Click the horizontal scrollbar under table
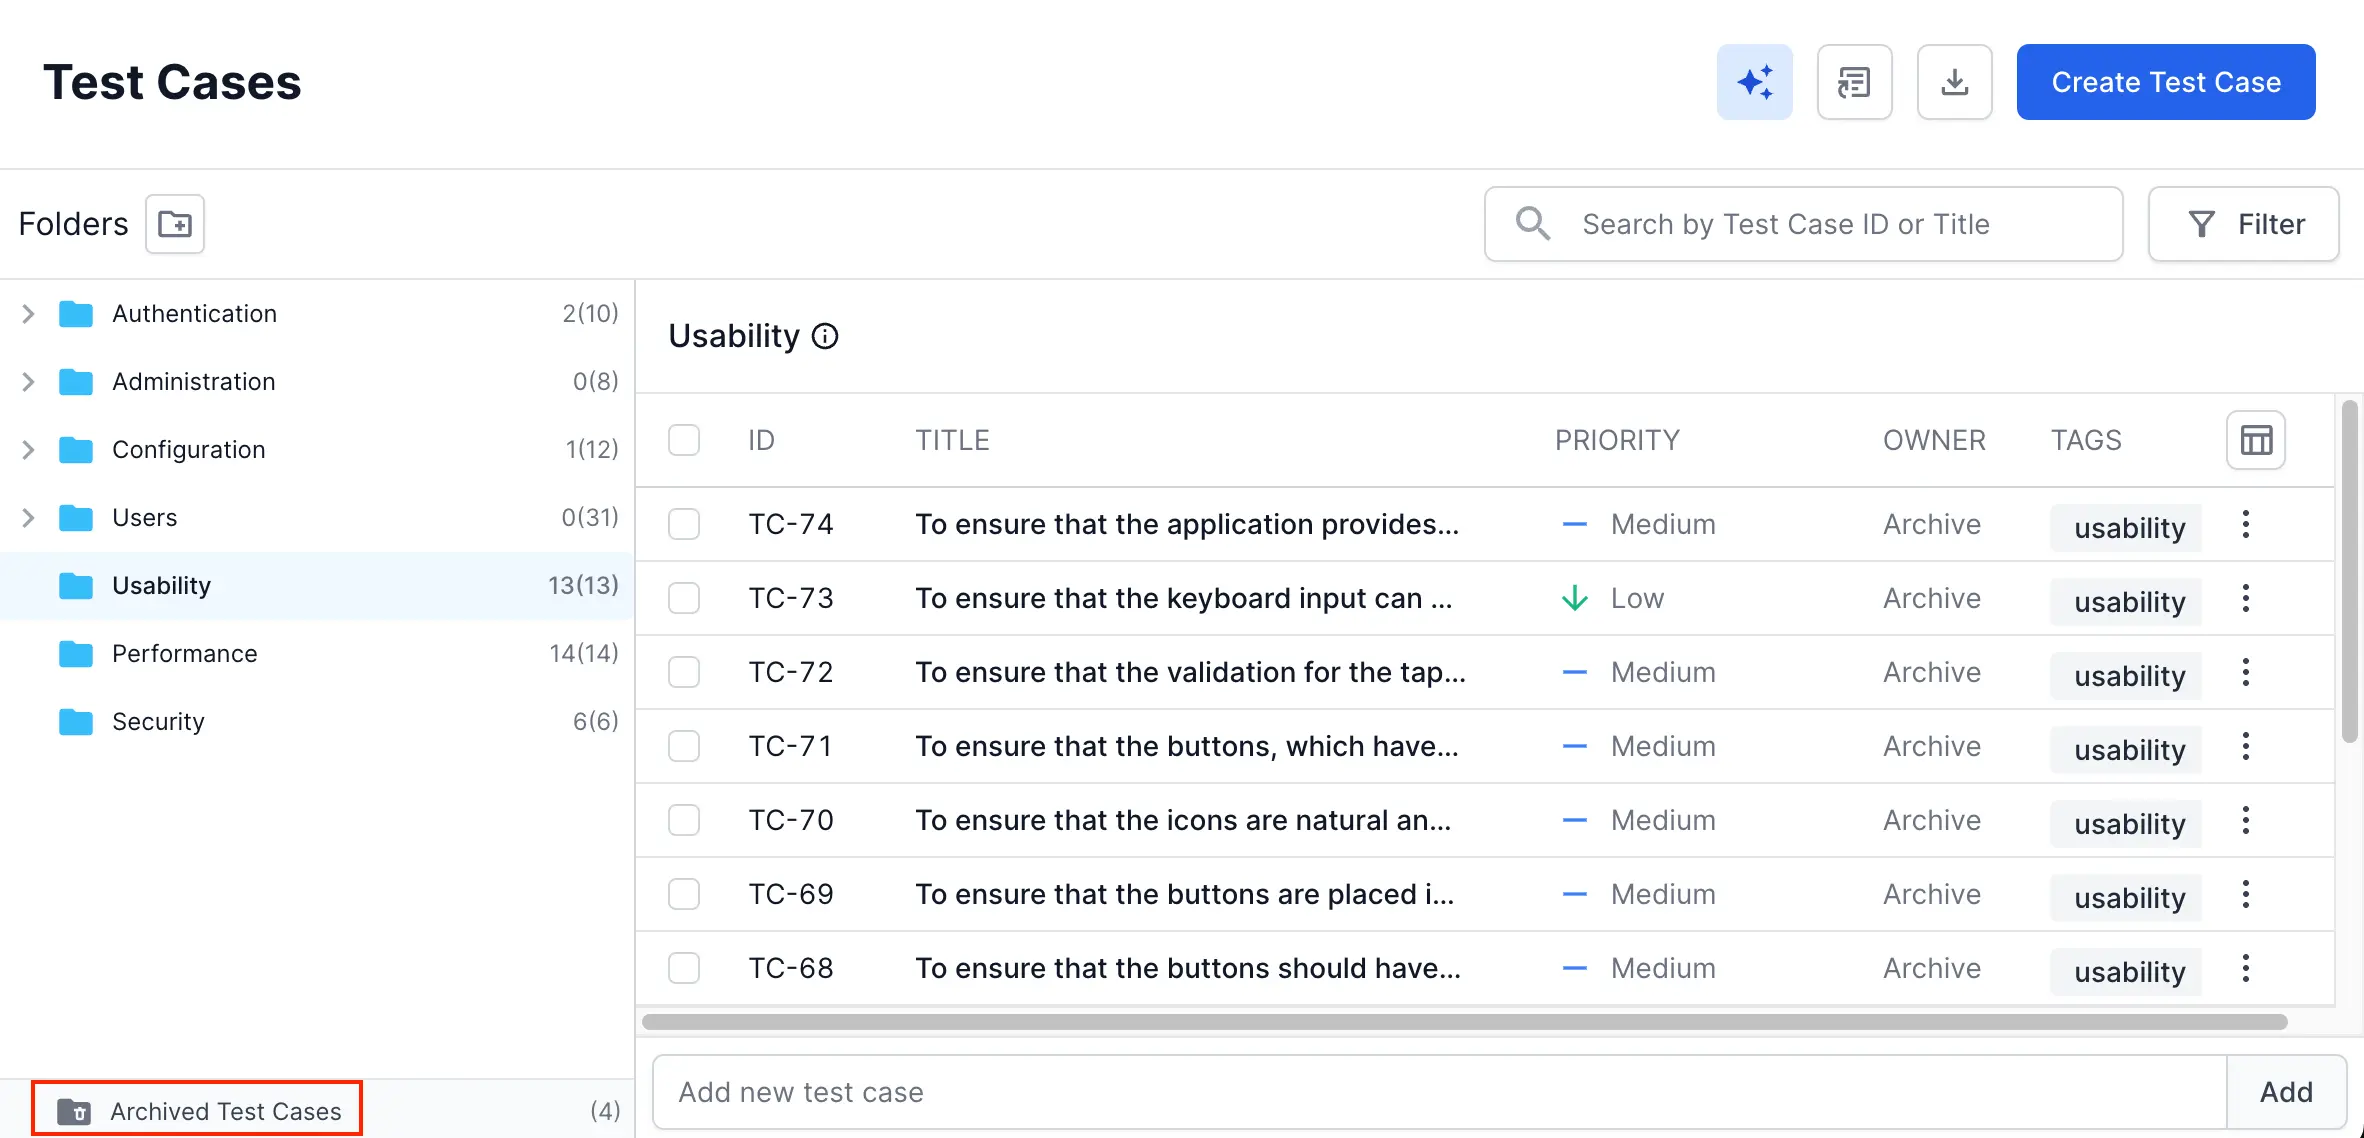2364x1138 pixels. (x=1464, y=1022)
